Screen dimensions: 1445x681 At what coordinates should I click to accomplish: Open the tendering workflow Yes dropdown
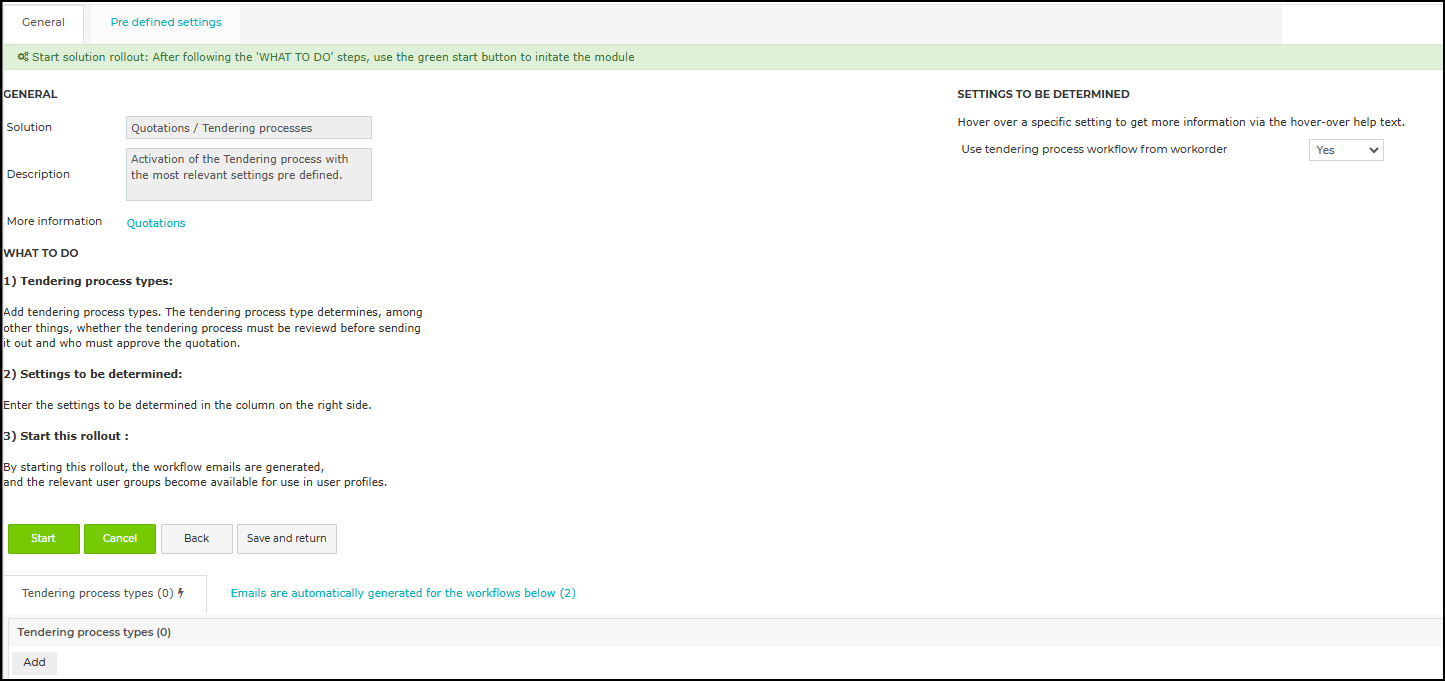pyautogui.click(x=1346, y=150)
